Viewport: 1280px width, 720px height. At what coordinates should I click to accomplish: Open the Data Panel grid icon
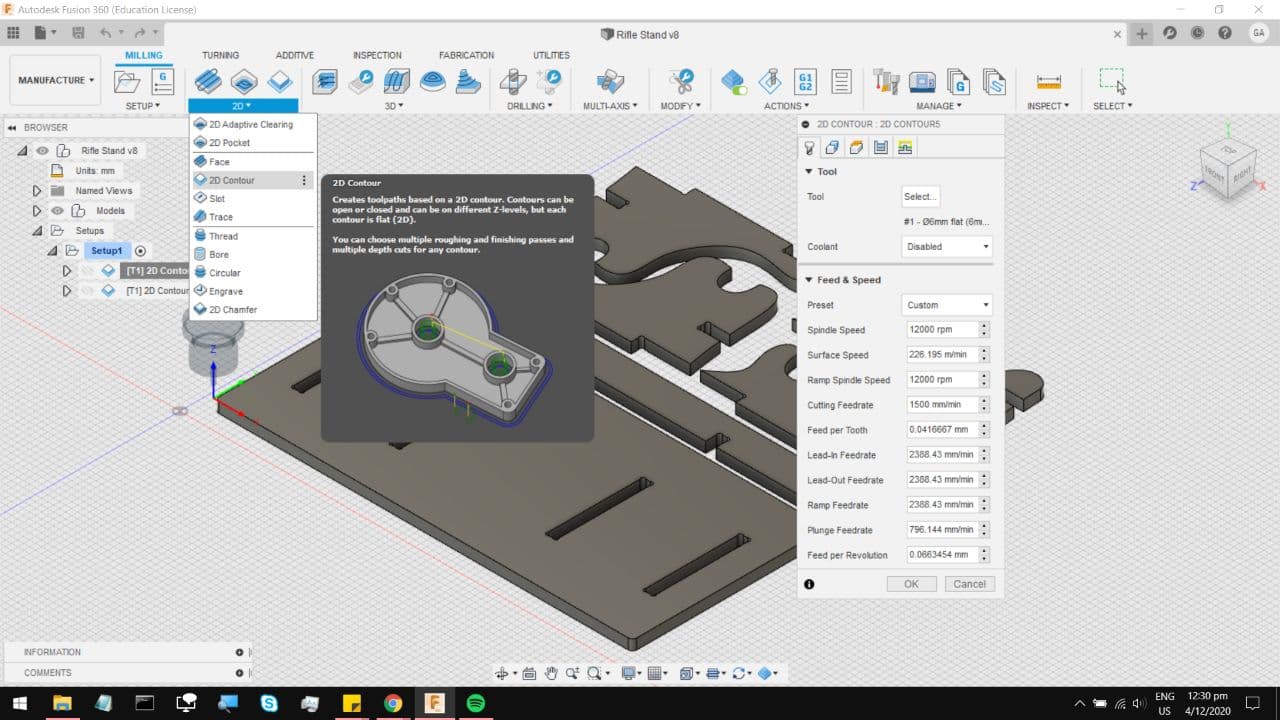[x=13, y=33]
